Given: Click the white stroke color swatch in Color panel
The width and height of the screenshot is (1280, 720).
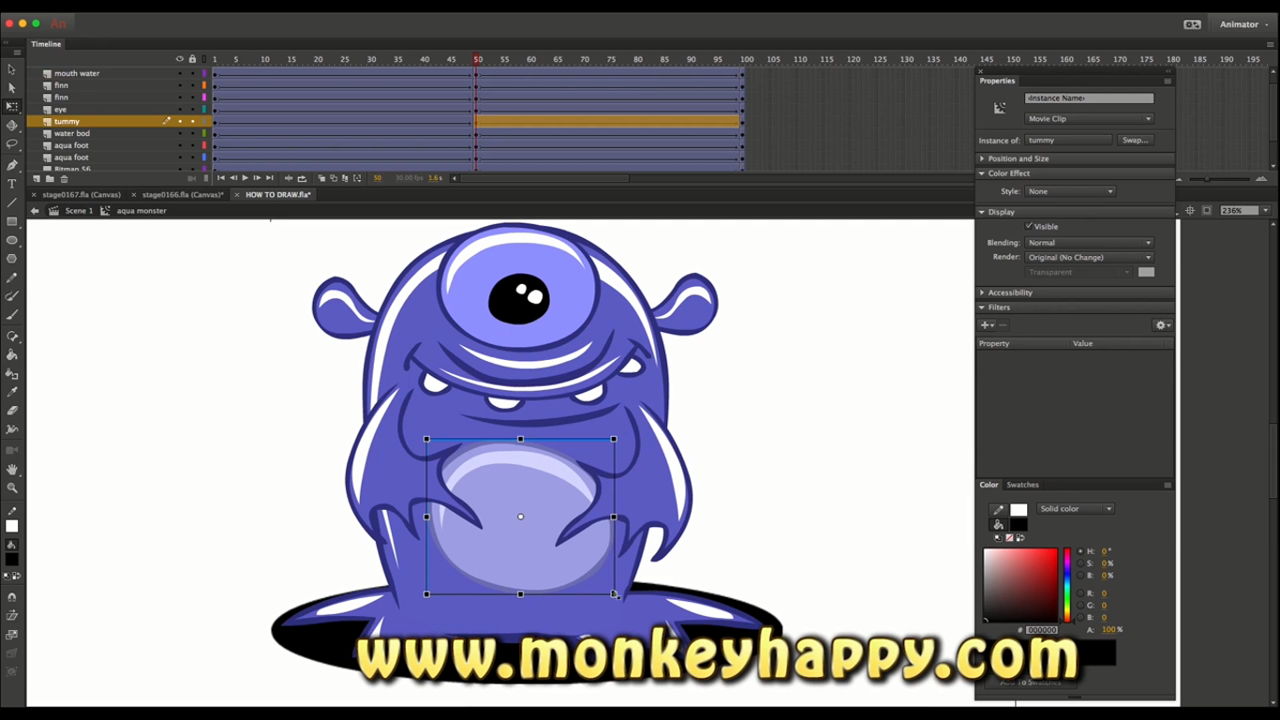Looking at the screenshot, I should (x=1018, y=510).
